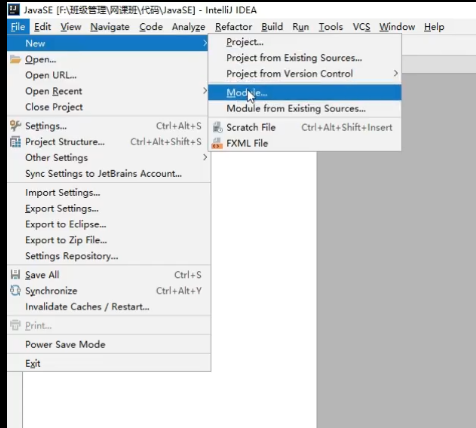Click the Open folder icon

tap(15, 59)
